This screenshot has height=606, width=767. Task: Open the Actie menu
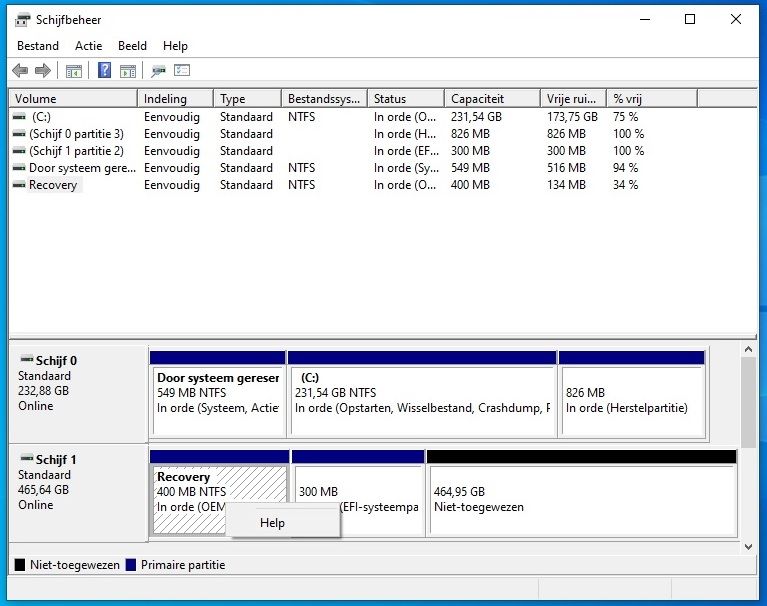[x=89, y=46]
